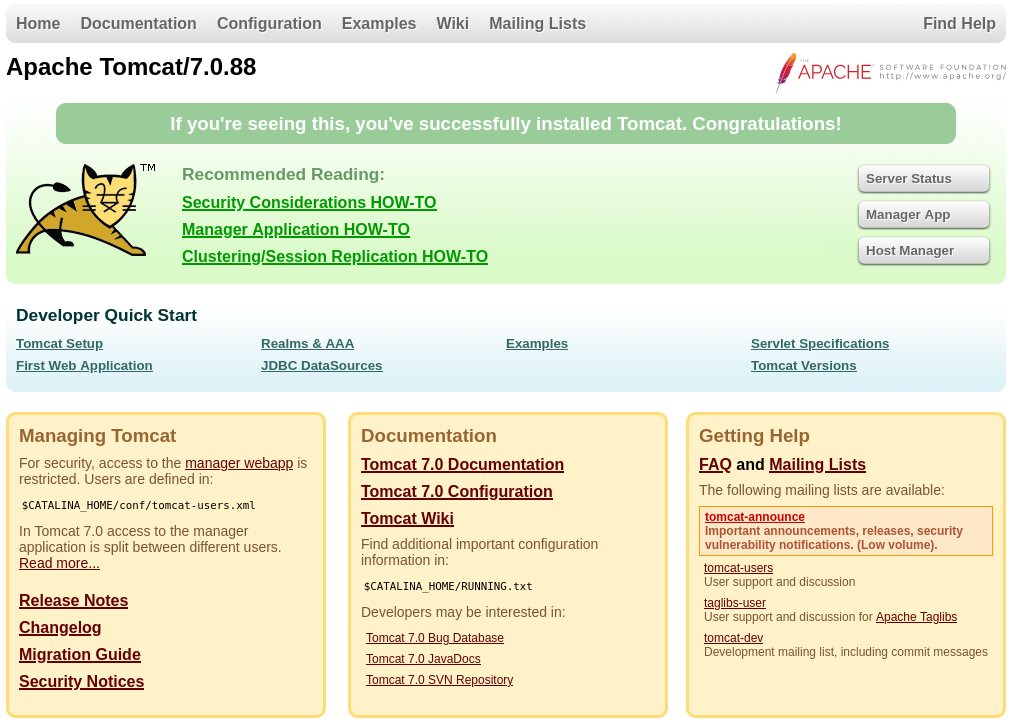
Task: Open Security Considerations HOW-TO link
Action: click(x=309, y=203)
